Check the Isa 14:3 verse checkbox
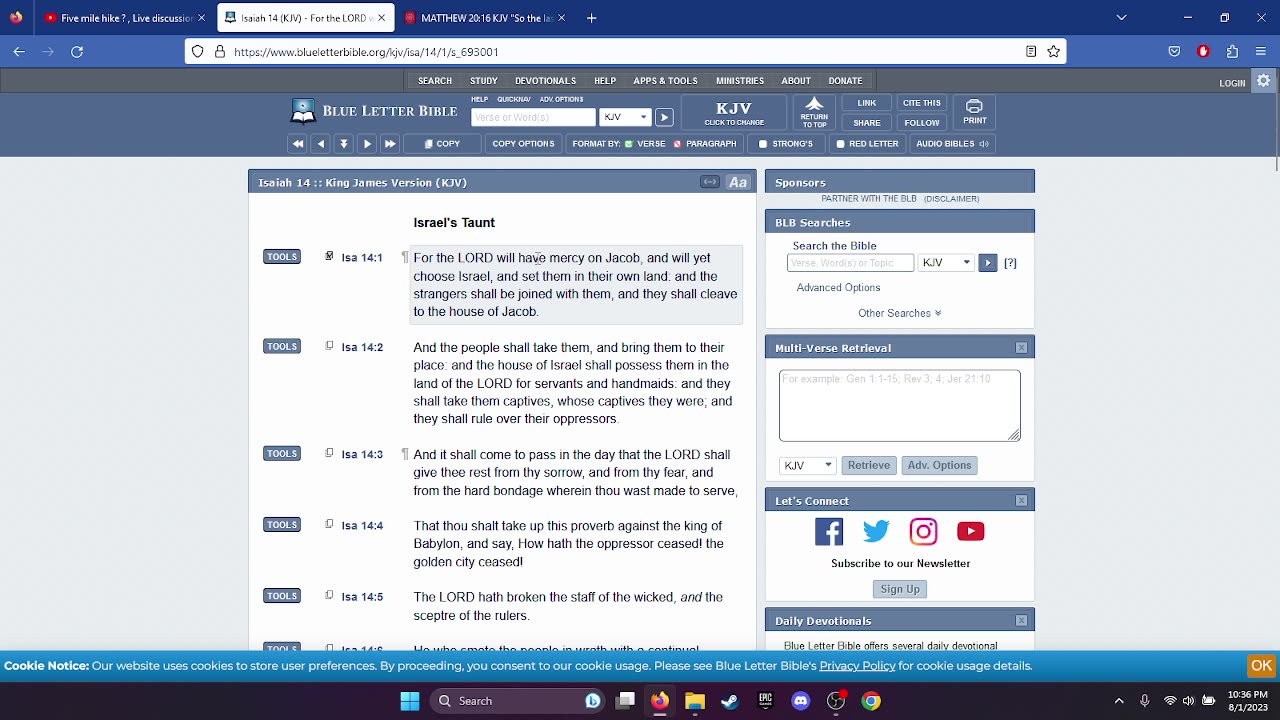 (329, 453)
